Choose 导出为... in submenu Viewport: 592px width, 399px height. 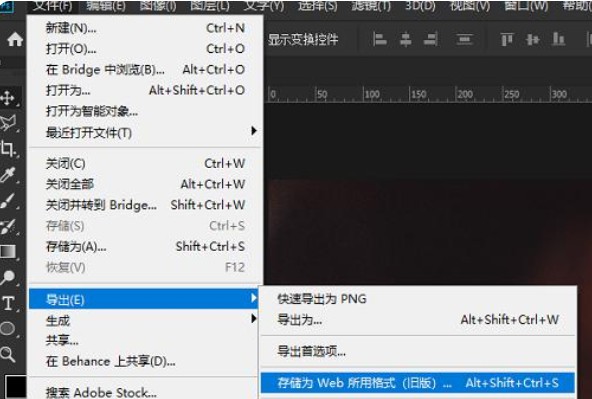(418, 320)
